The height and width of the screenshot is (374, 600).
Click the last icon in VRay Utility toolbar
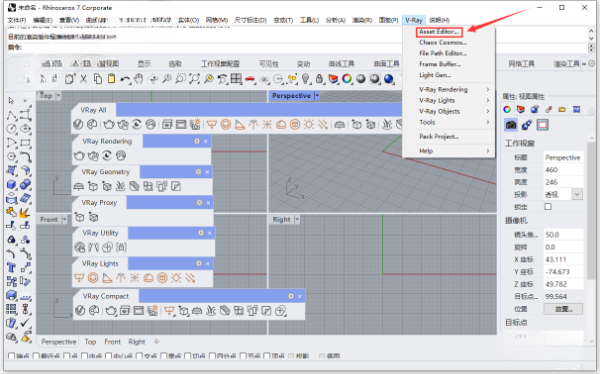coord(121,248)
